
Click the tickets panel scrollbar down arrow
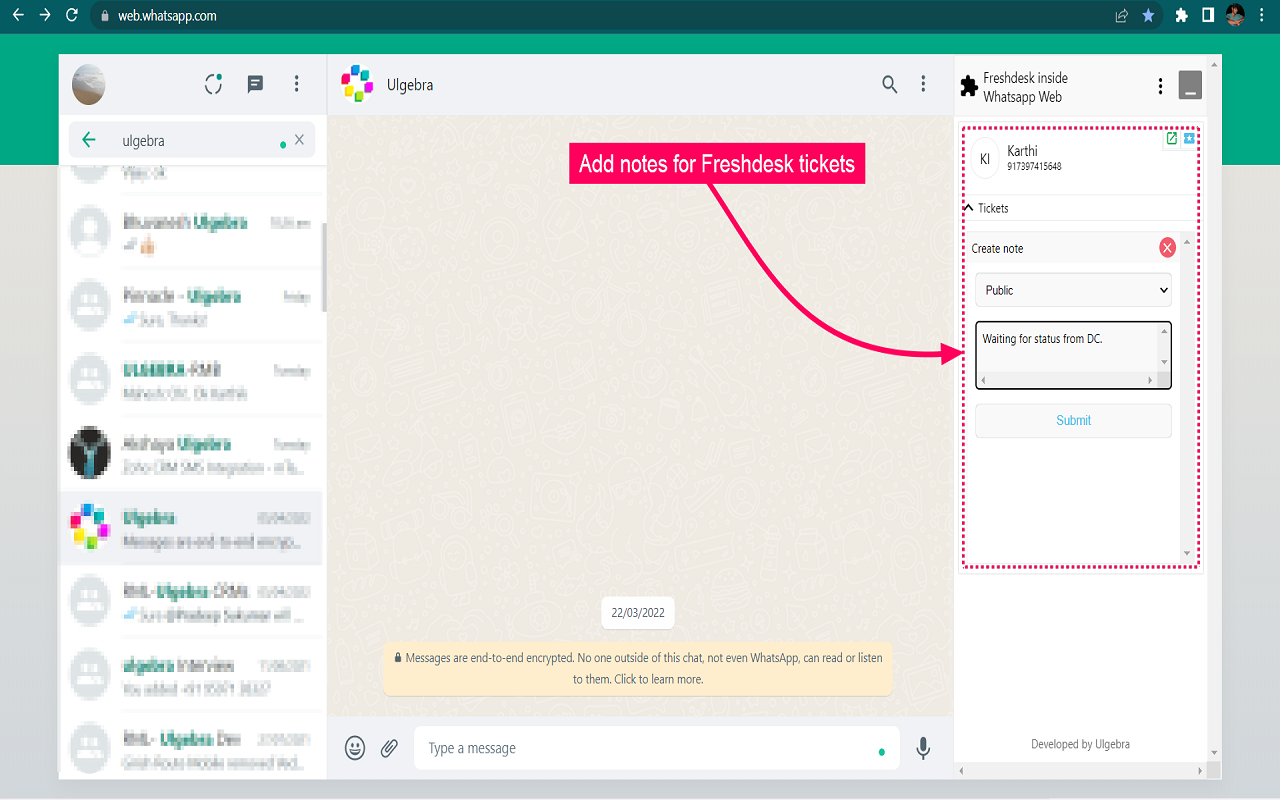pos(1187,553)
